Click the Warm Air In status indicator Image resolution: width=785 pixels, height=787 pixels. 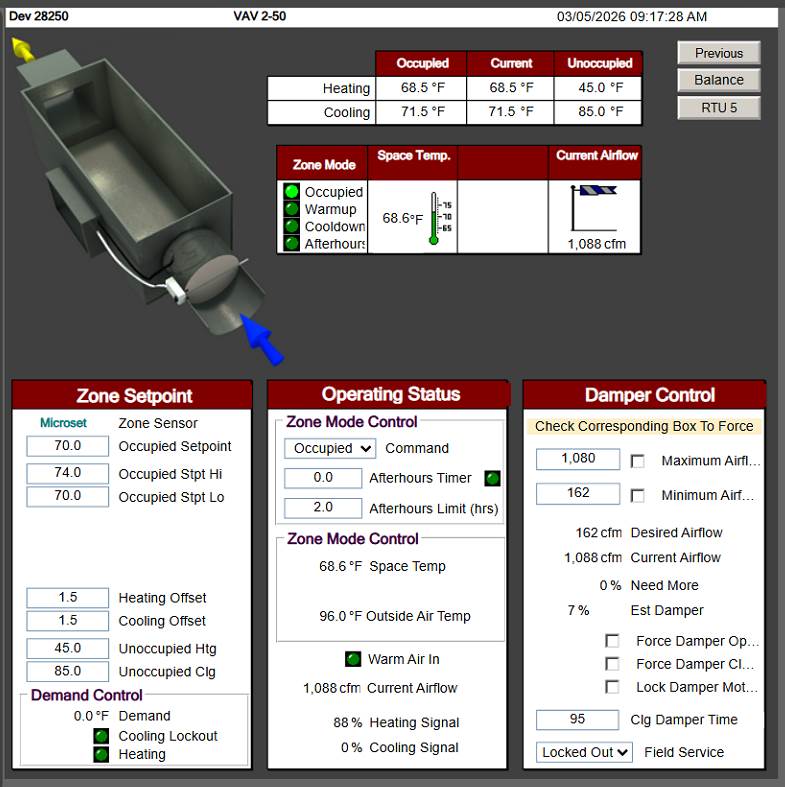click(353, 659)
